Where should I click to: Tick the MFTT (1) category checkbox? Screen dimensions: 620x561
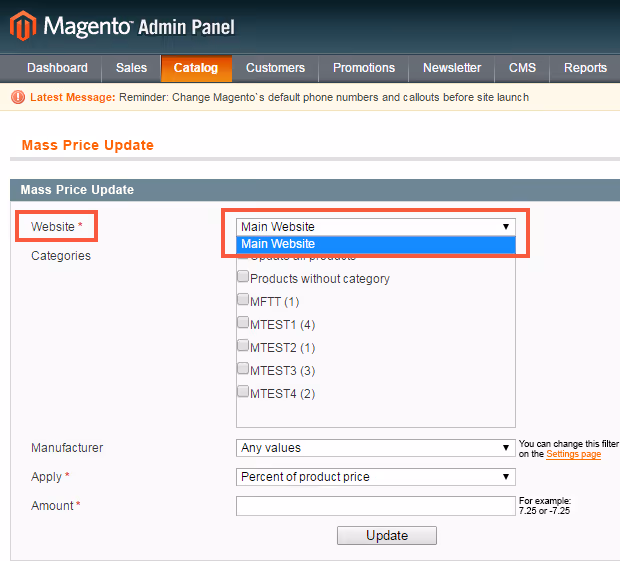coord(243,299)
